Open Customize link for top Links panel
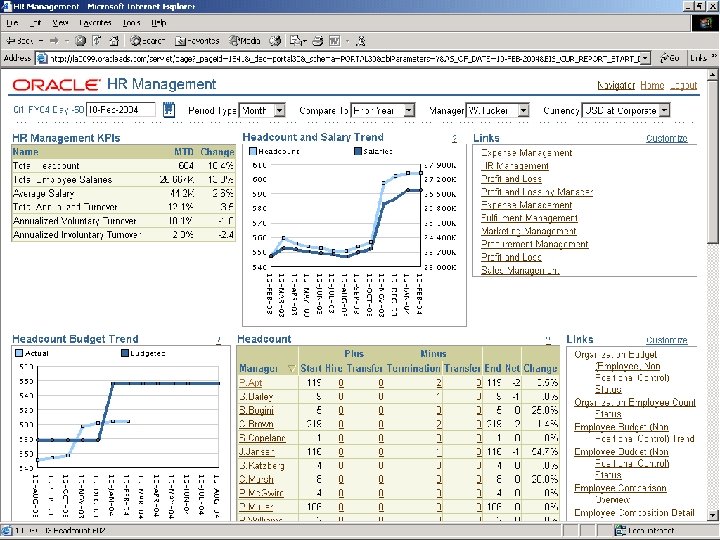720x540 pixels. tap(667, 138)
